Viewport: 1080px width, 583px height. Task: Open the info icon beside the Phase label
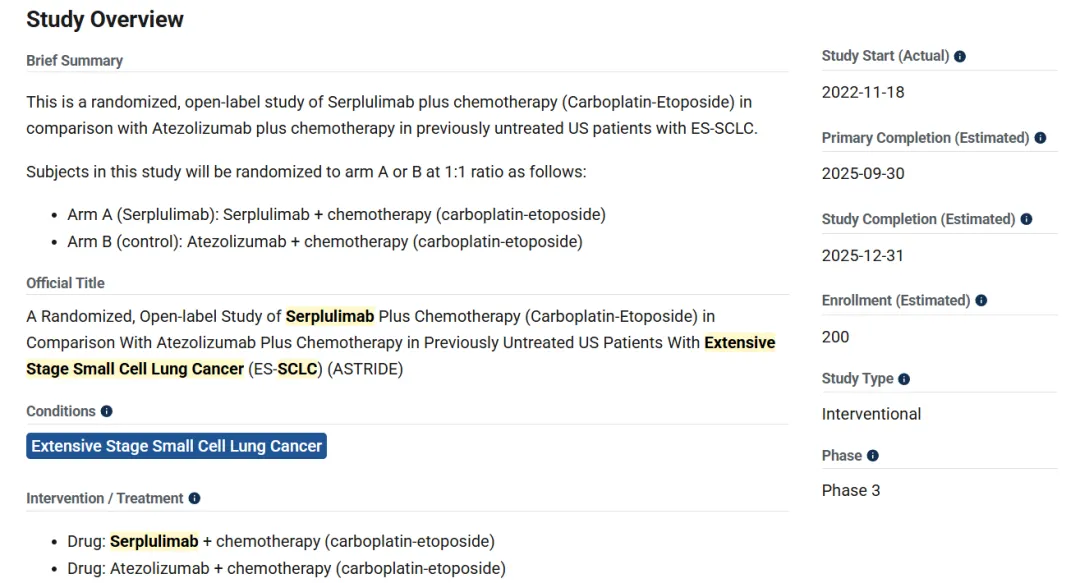(873, 456)
